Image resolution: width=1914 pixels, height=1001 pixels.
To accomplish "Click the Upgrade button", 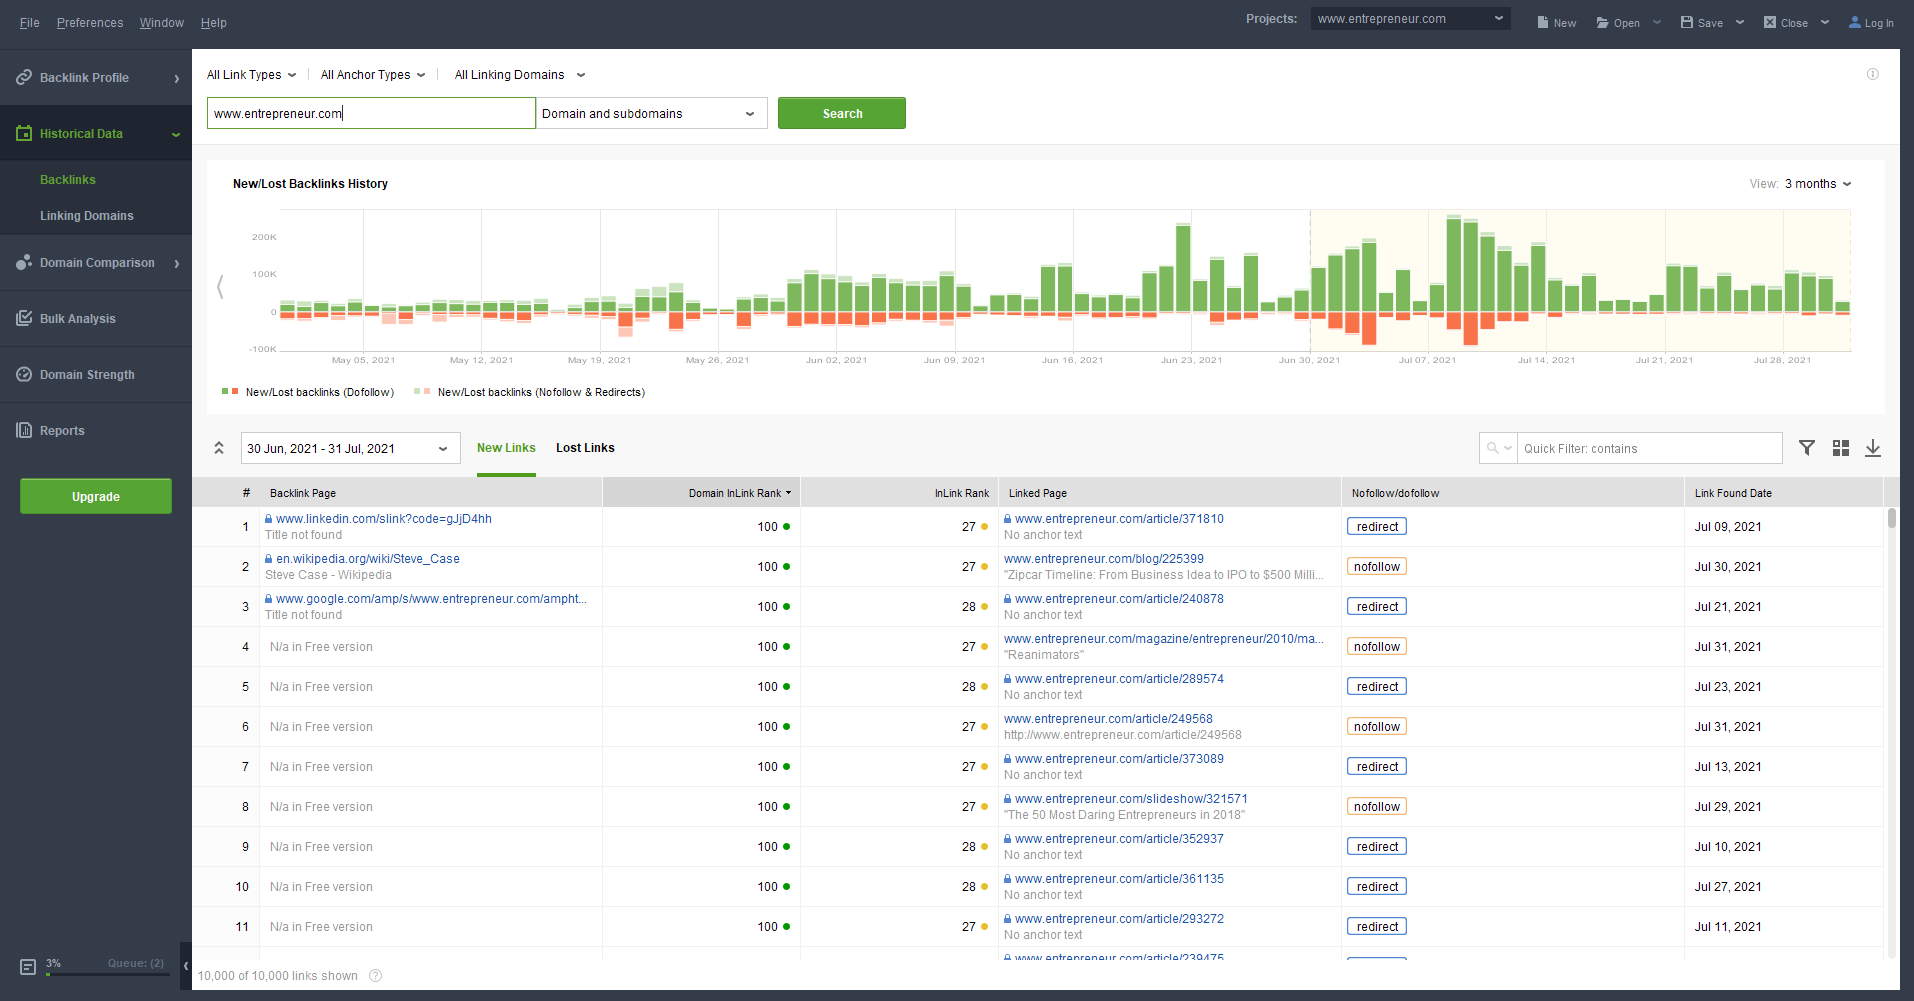I will click(96, 496).
